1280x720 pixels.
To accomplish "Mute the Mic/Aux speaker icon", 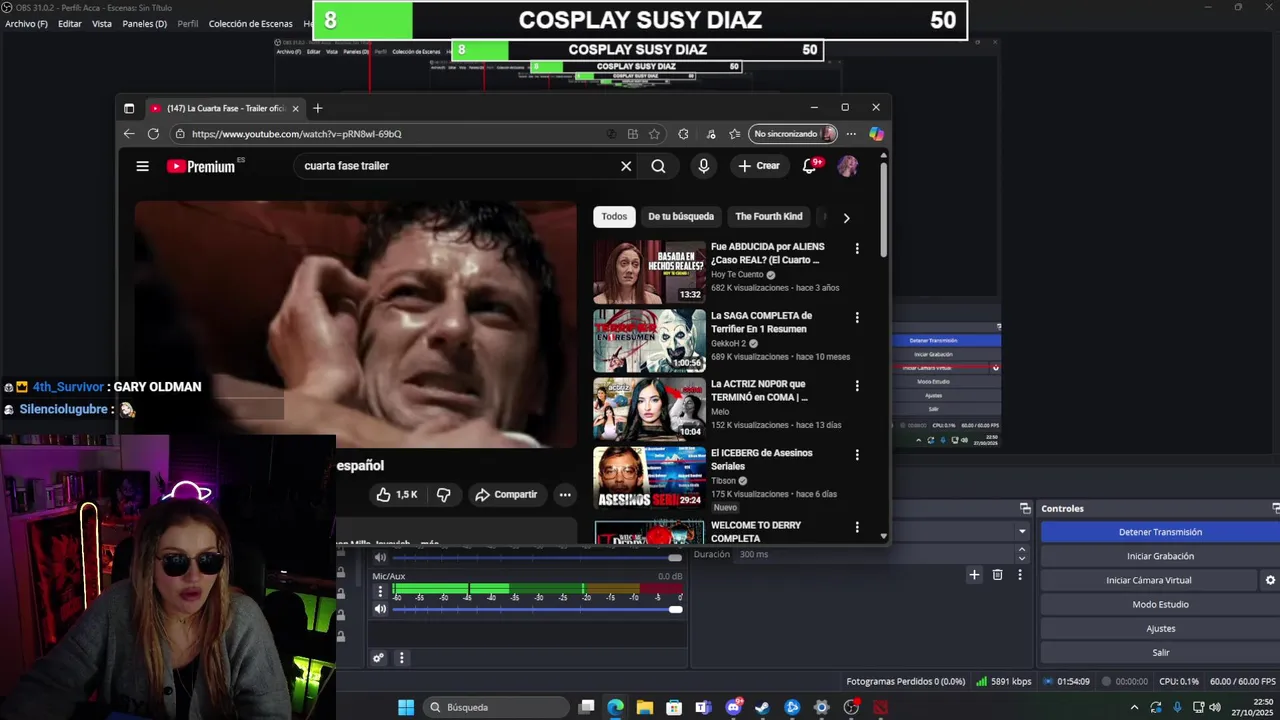I will pos(380,609).
